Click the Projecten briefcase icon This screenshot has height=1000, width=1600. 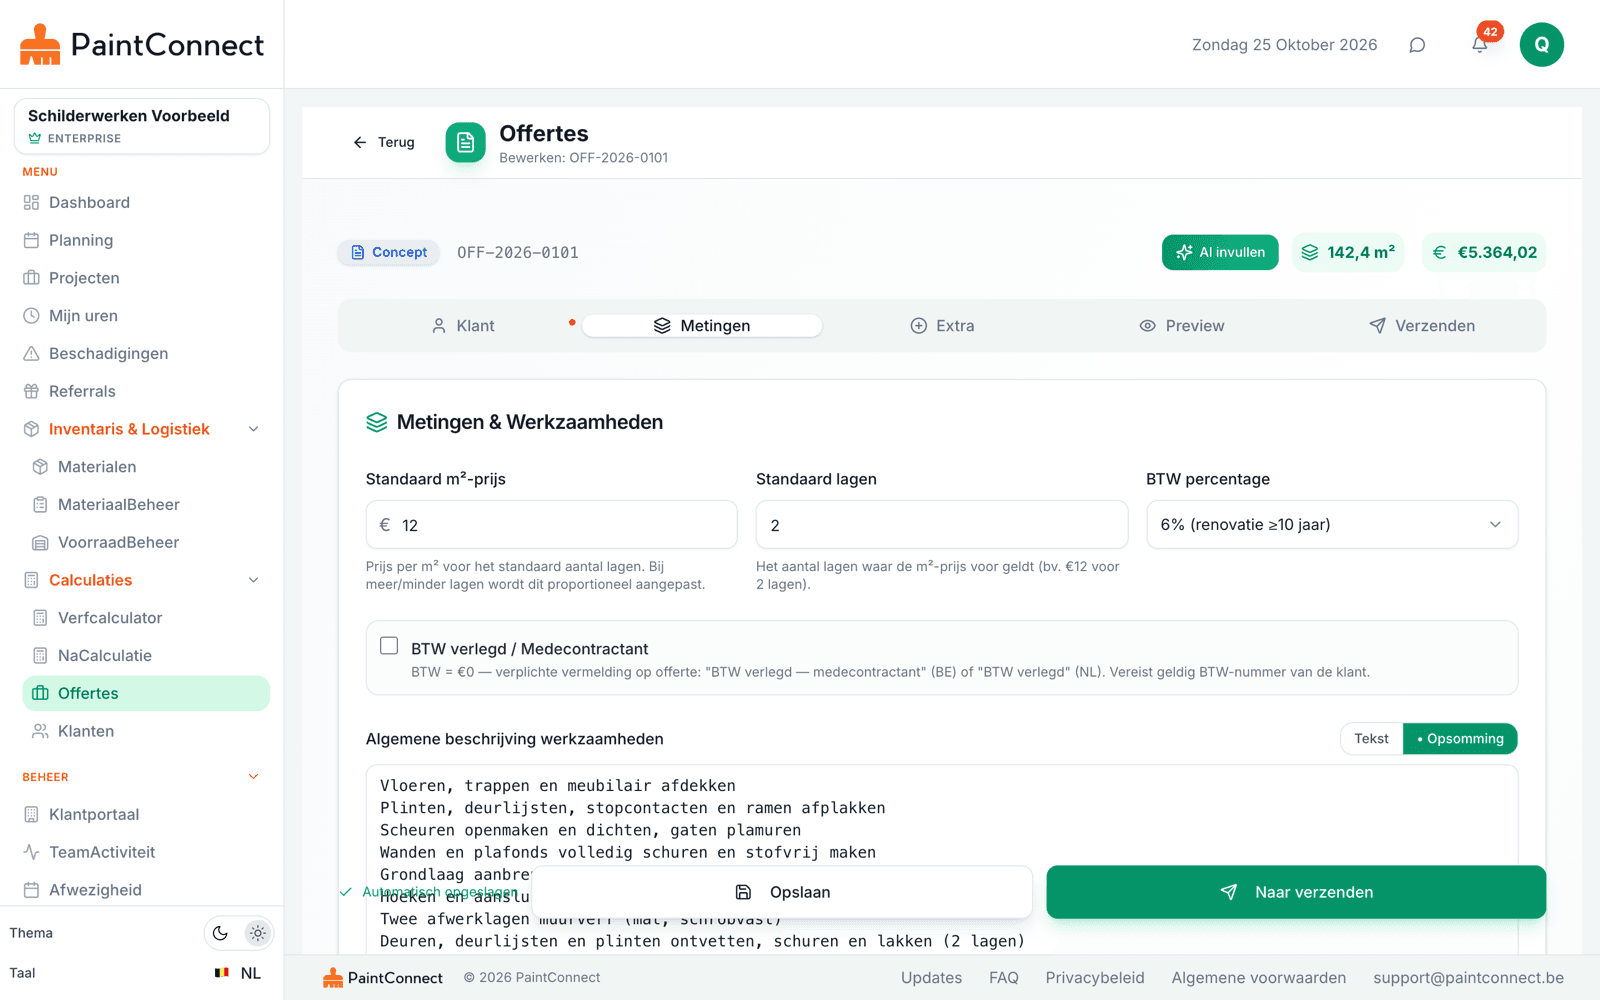click(x=31, y=278)
